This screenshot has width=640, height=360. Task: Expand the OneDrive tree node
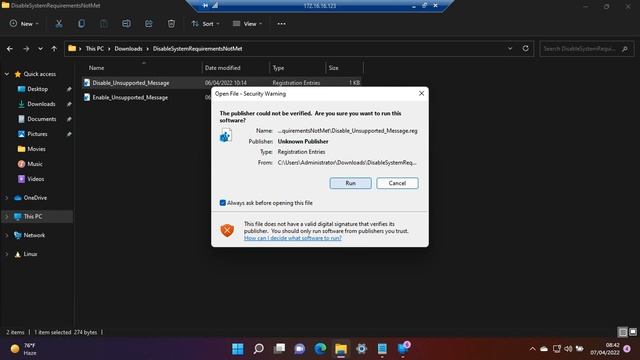point(7,198)
